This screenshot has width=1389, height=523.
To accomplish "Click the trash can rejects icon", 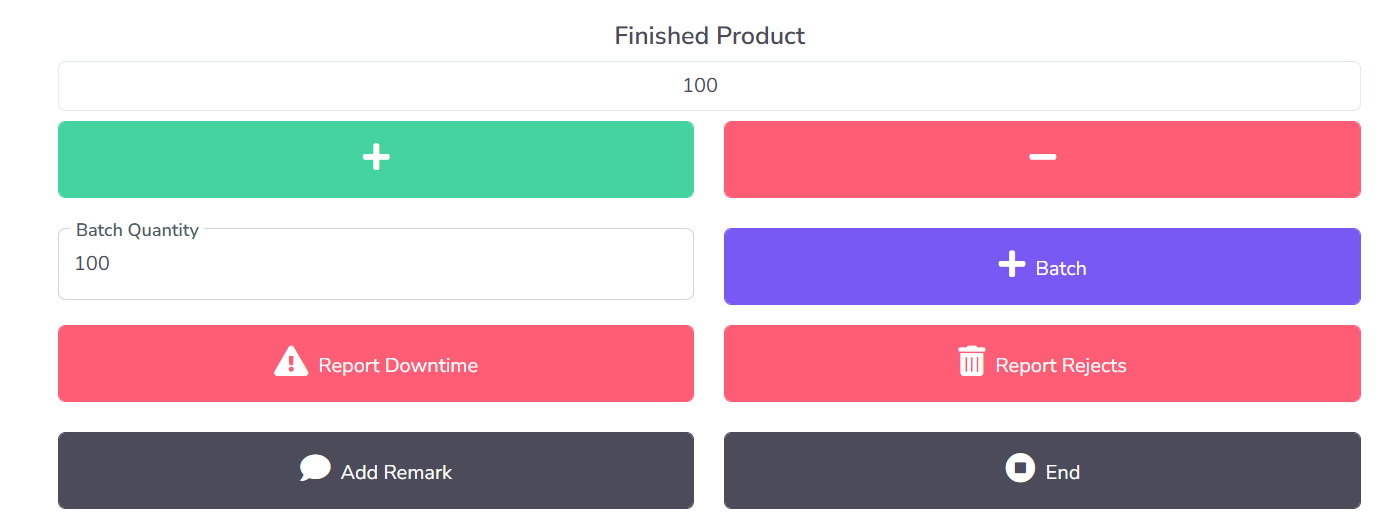I will 972,361.
